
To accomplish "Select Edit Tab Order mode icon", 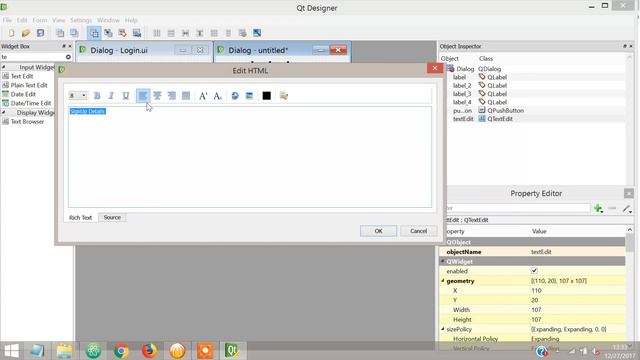I will click(137, 33).
